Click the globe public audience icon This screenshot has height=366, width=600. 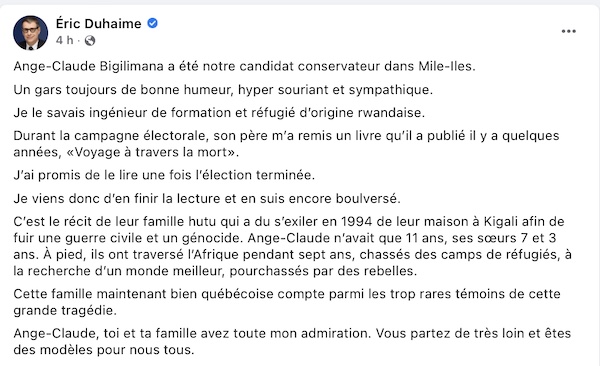pyautogui.click(x=90, y=40)
